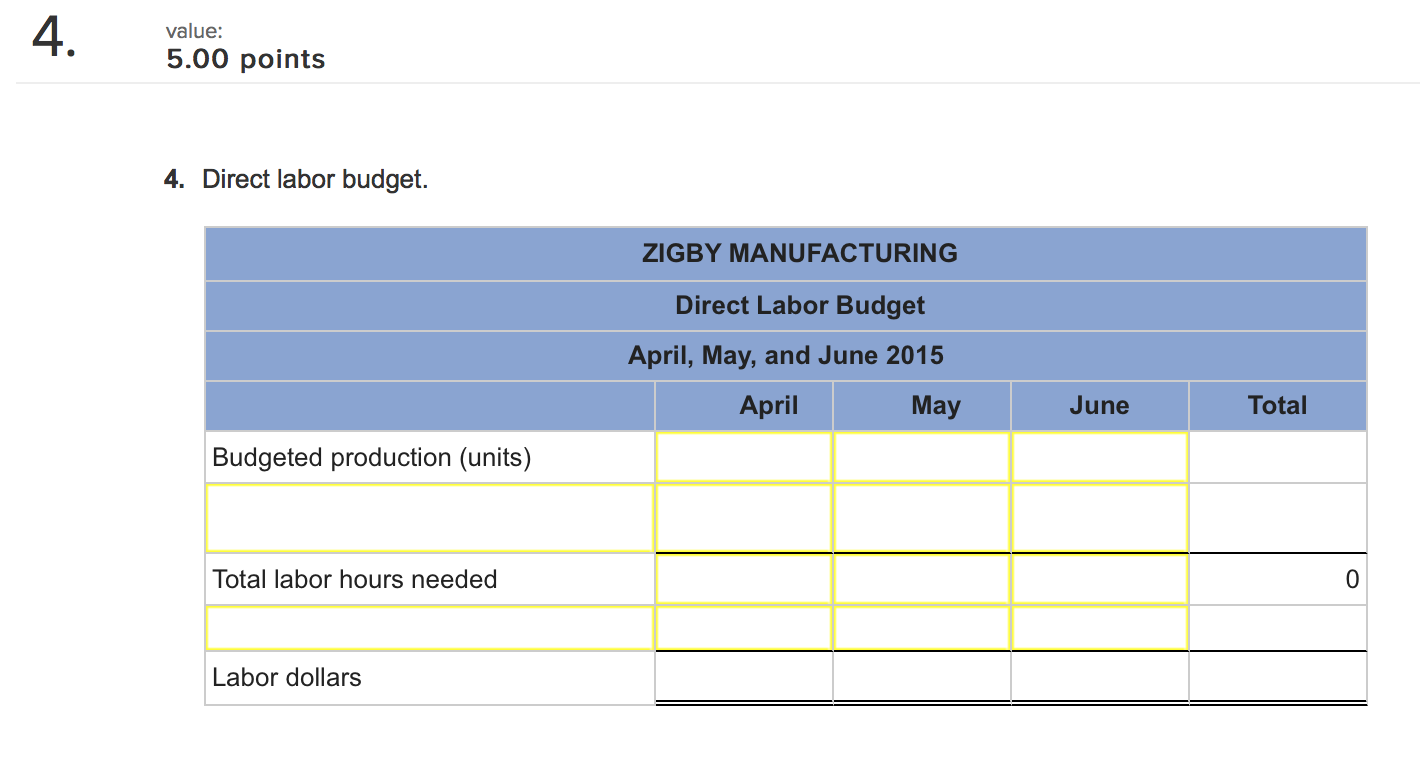Select April cell in row above Labor dollars
The width and height of the screenshot is (1420, 772).
point(744,628)
